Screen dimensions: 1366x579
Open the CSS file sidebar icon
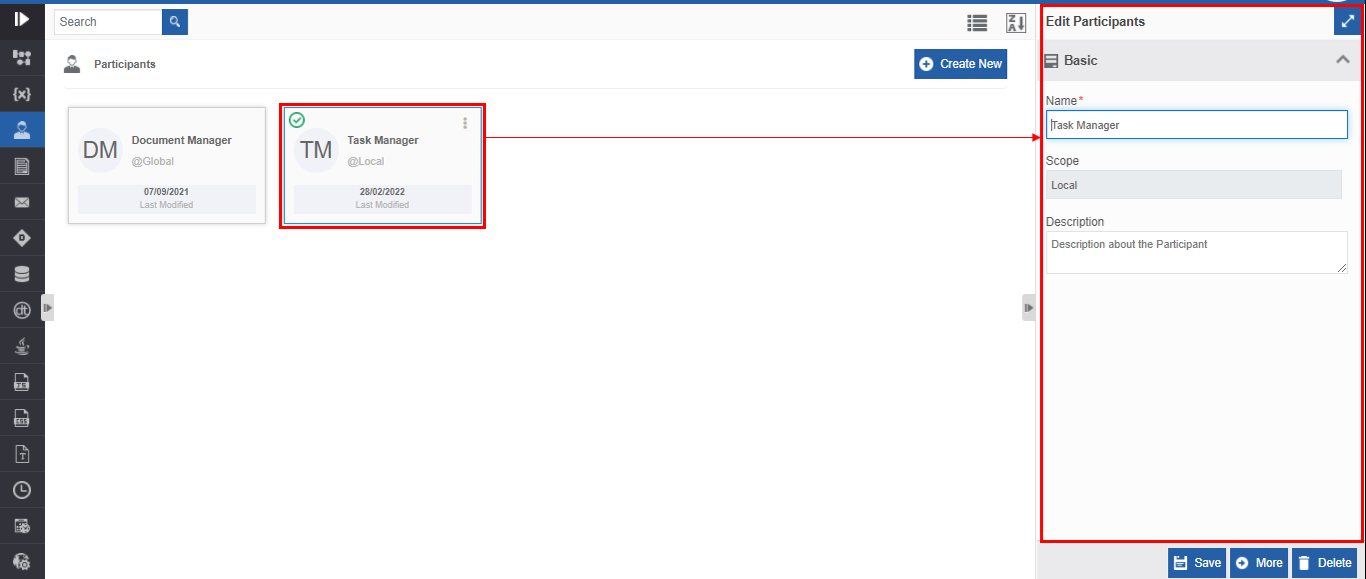tap(22, 418)
